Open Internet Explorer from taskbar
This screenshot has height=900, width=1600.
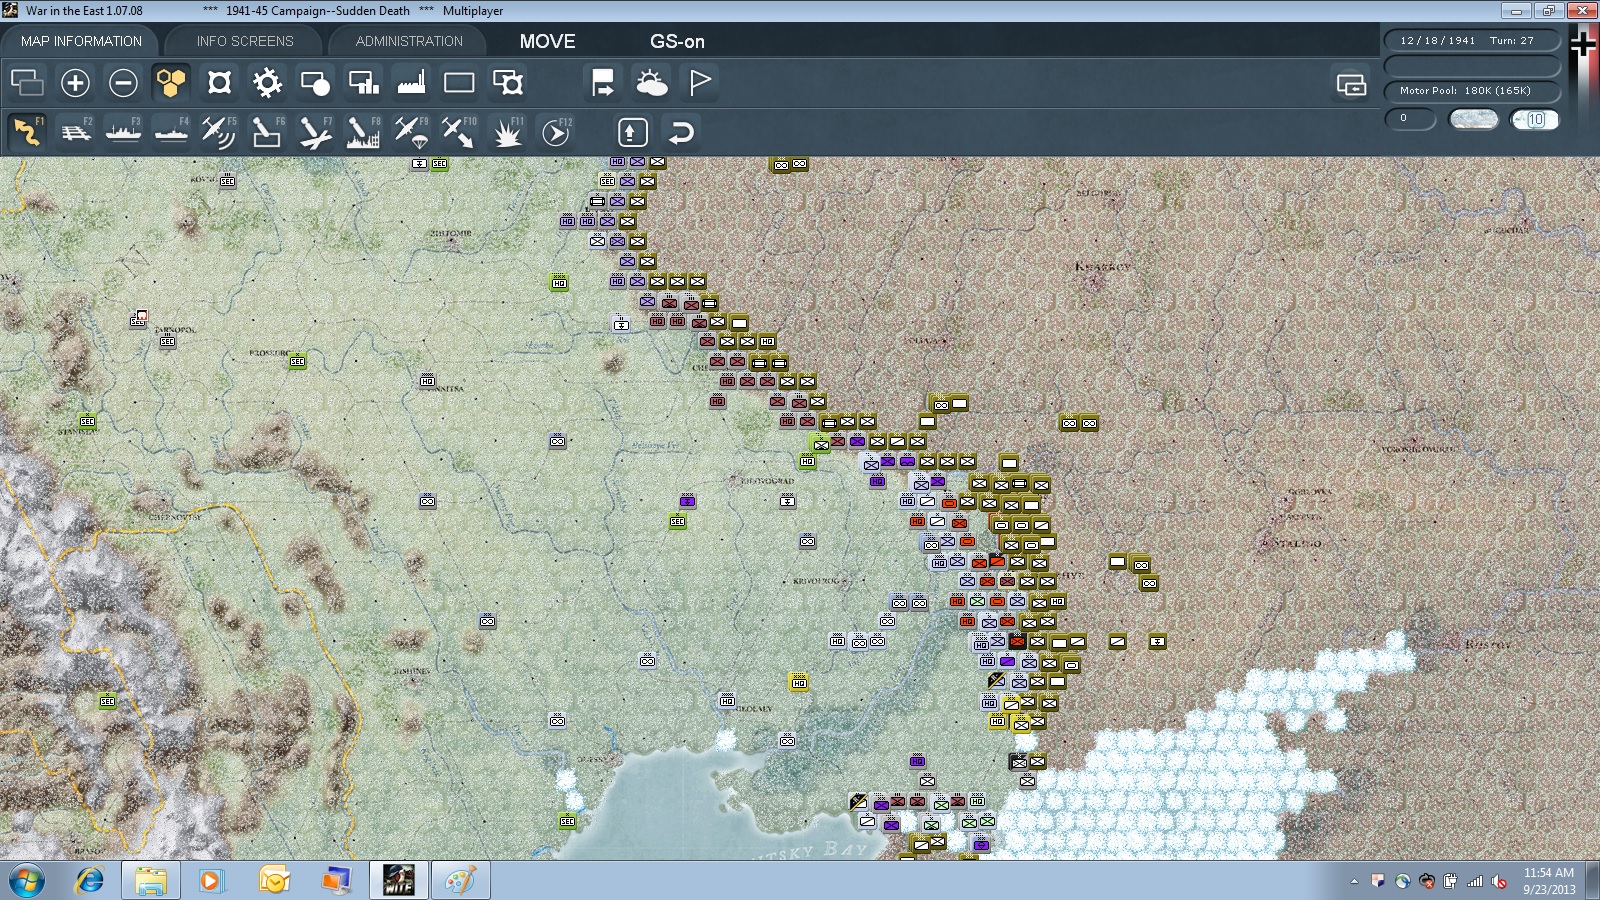click(90, 880)
